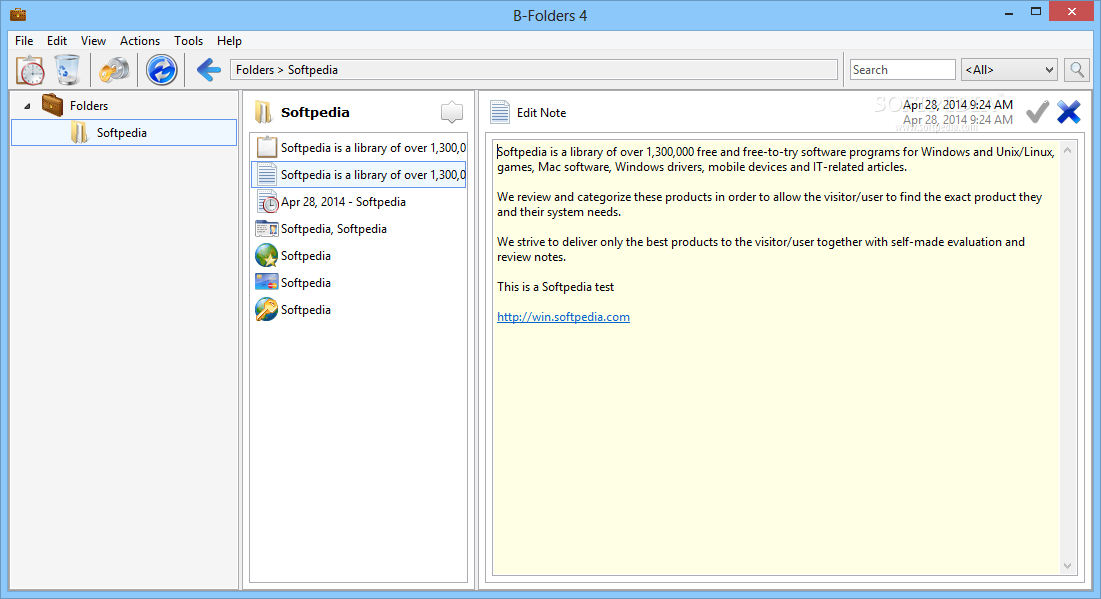Image resolution: width=1101 pixels, height=599 pixels.
Task: Click the Folders briefcase icon in tree
Action: pos(53,105)
